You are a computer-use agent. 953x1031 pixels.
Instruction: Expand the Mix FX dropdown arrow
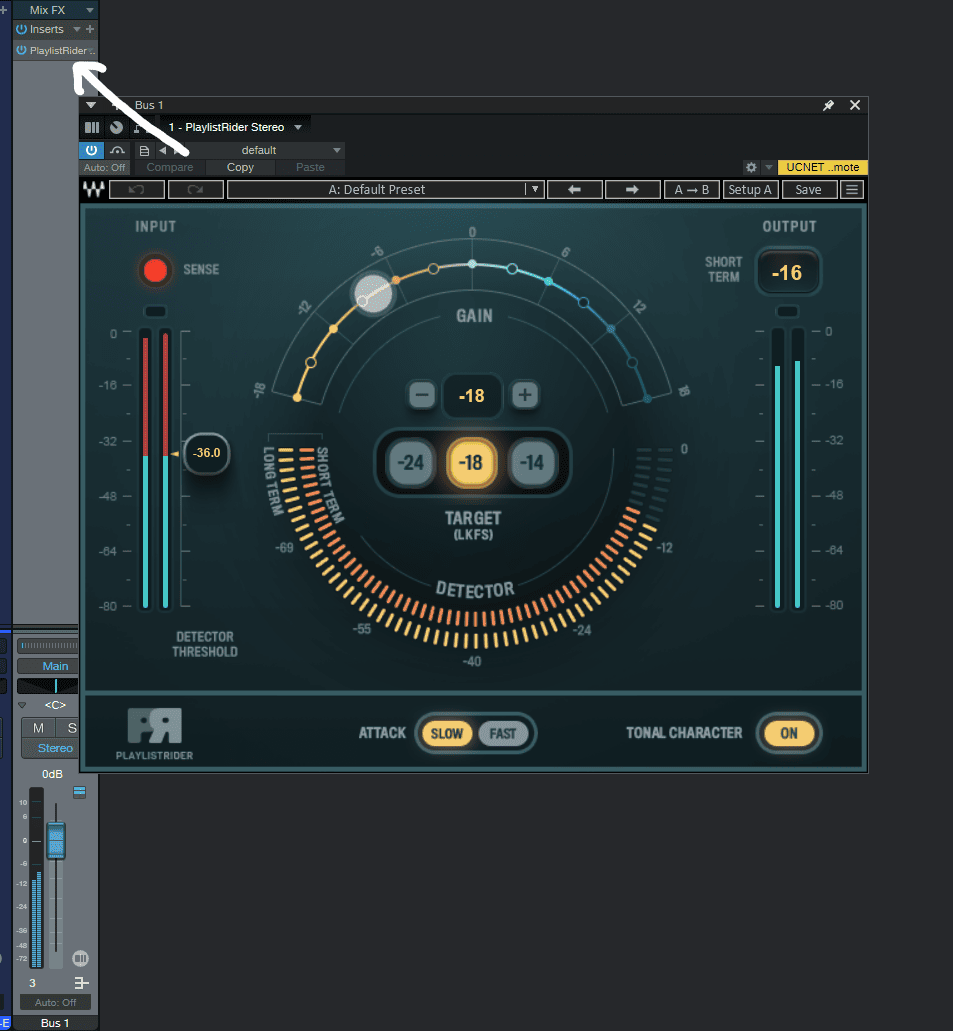click(x=90, y=9)
